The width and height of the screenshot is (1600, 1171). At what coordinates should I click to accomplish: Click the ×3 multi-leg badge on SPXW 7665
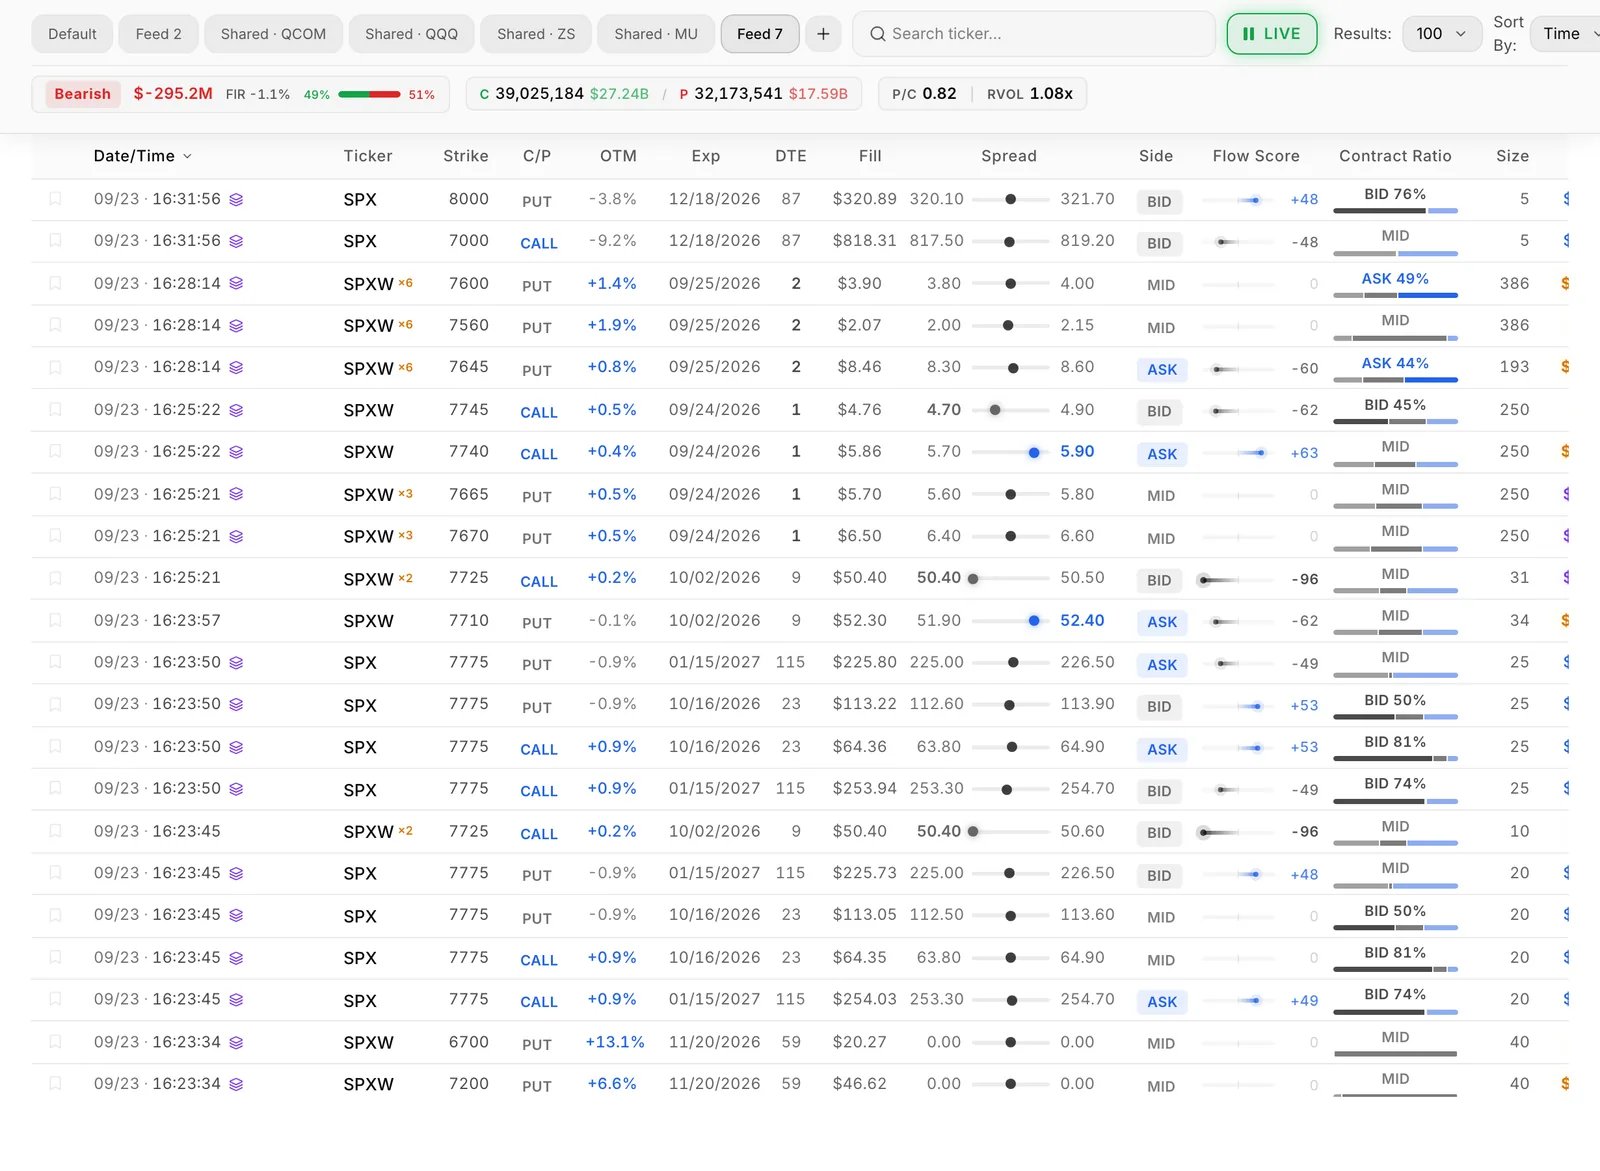[406, 494]
